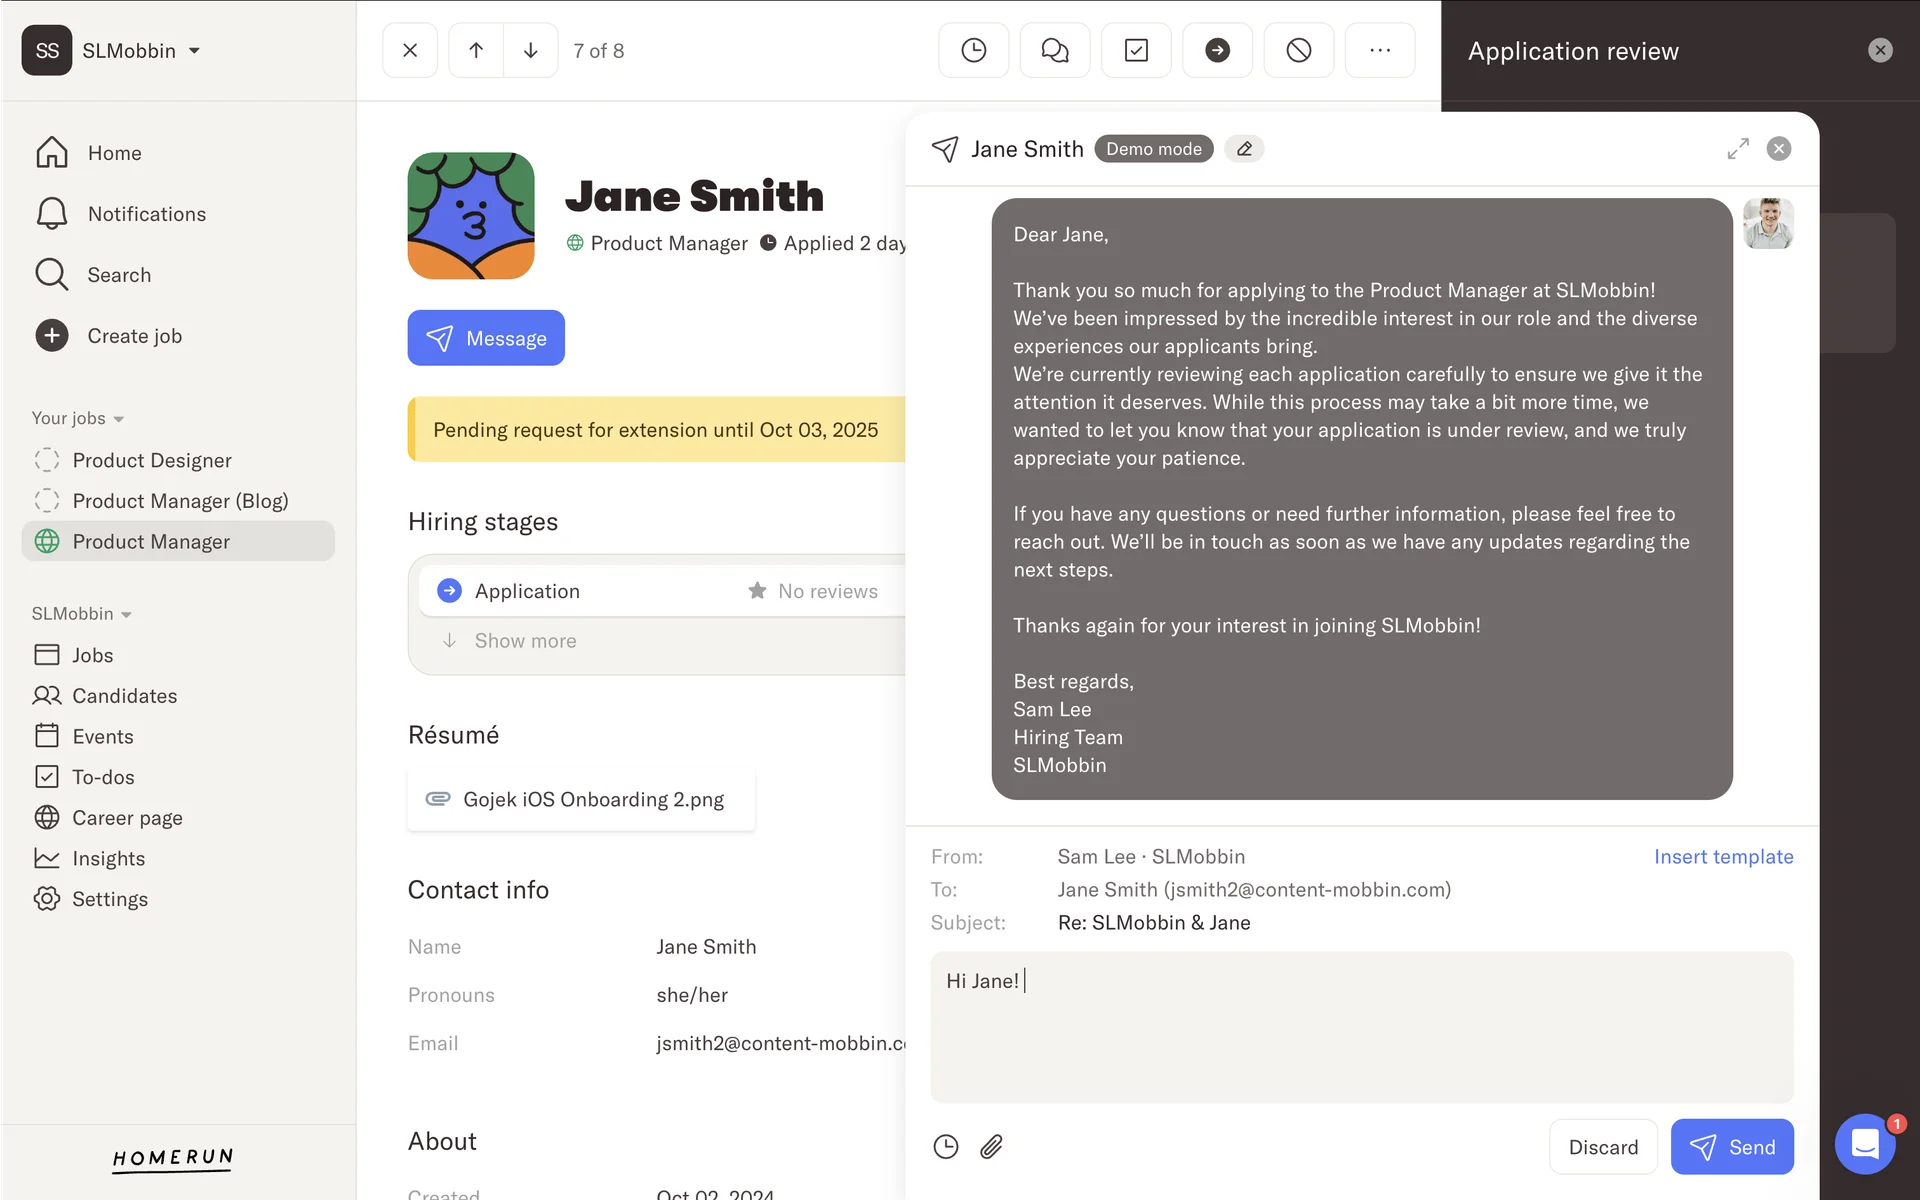Click the to-do checkbox icon in toolbar
This screenshot has height=1200, width=1920.
tap(1136, 50)
